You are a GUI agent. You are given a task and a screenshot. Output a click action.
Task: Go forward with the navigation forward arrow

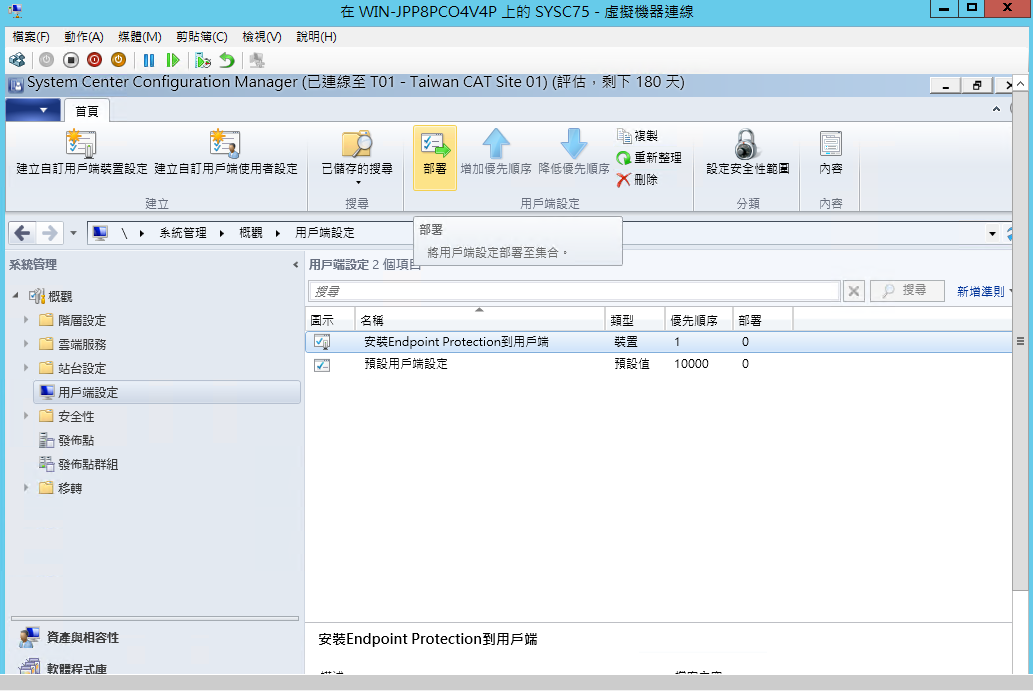pos(50,233)
